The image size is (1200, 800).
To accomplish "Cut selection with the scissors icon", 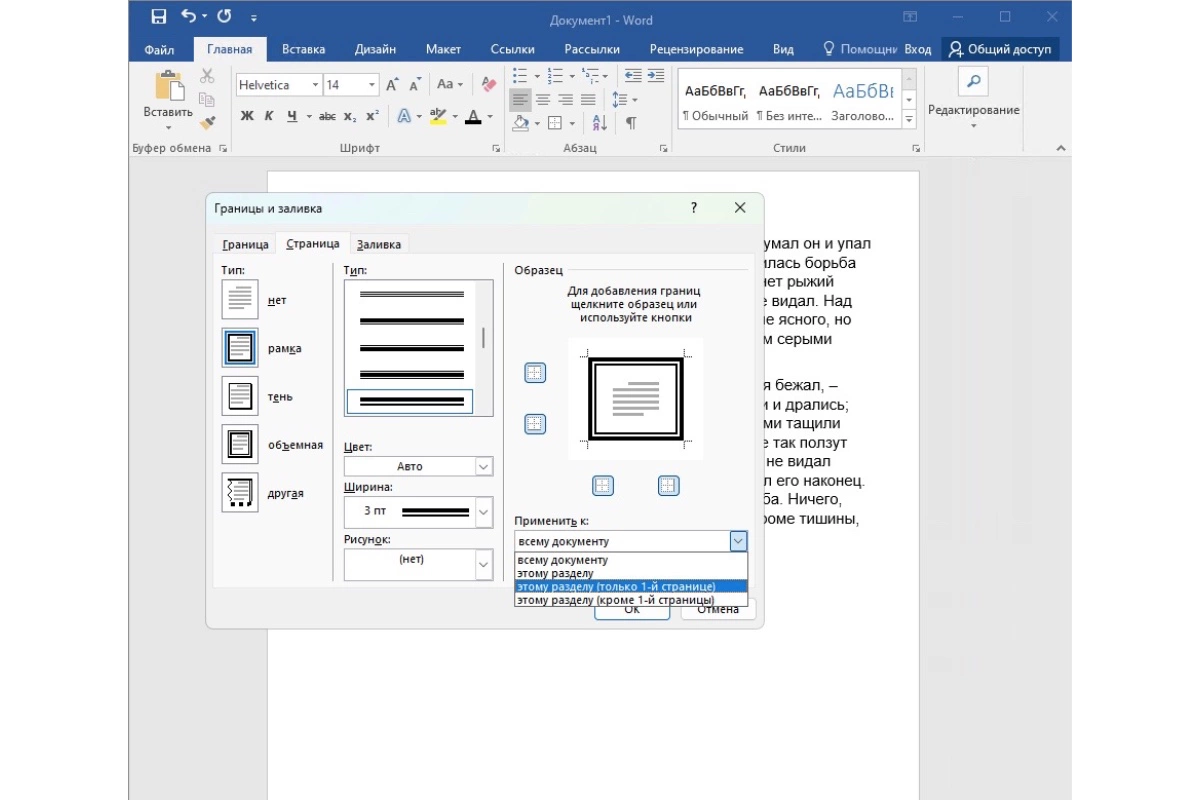I will tap(207, 76).
